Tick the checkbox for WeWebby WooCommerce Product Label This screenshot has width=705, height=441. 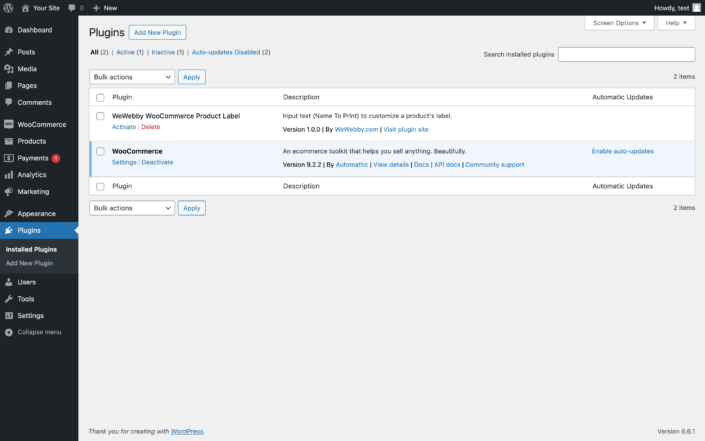[x=100, y=116]
